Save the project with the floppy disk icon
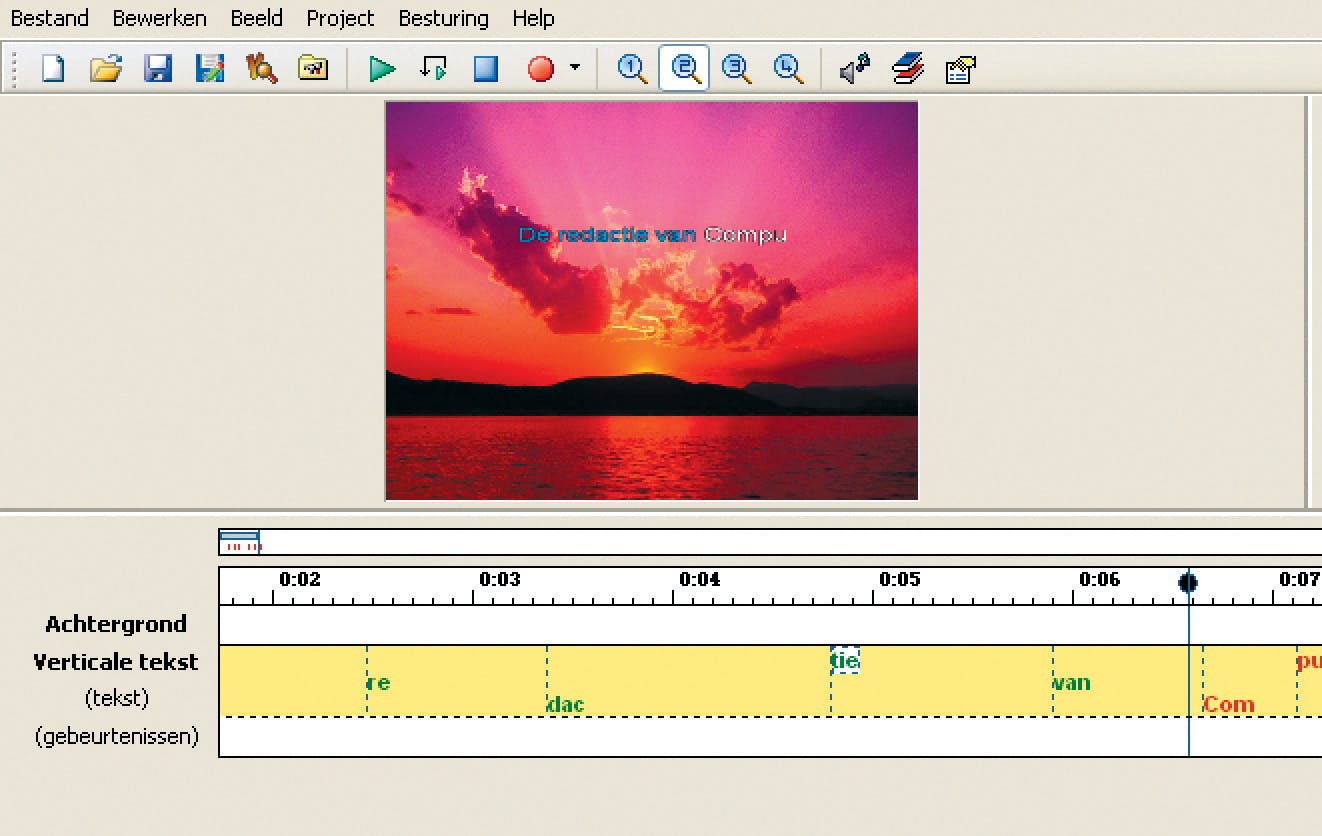This screenshot has height=836, width=1322. click(158, 69)
